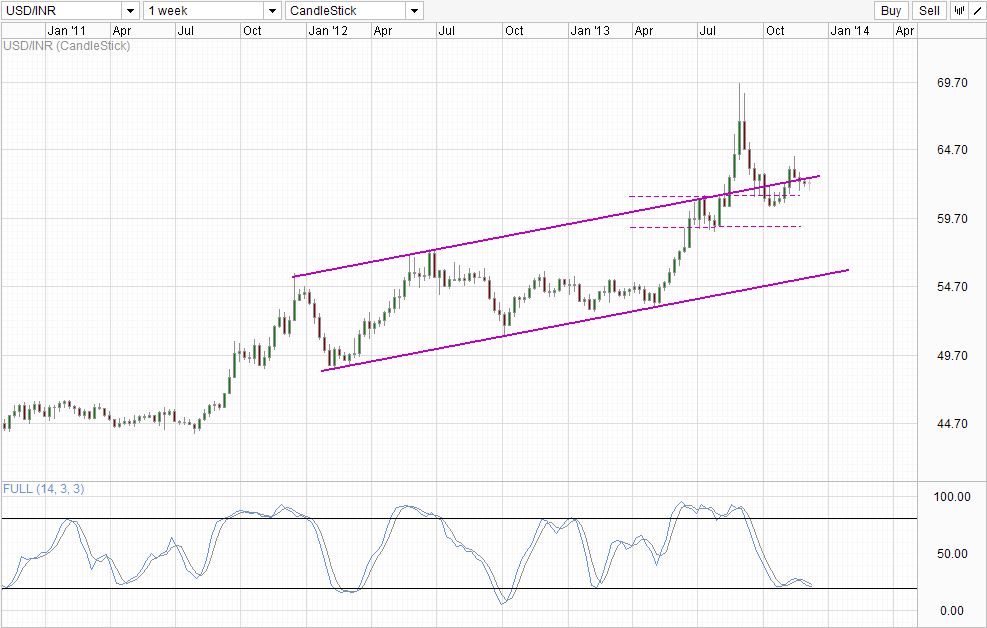Click the 54.70 price axis label
Image resolution: width=987 pixels, height=628 pixels.
click(952, 287)
